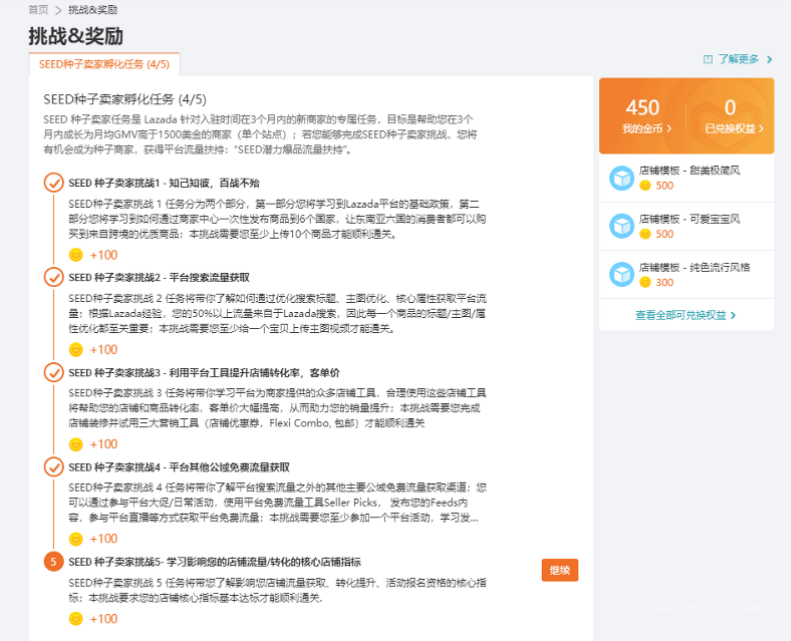Click the gold coin icon under challenge 1
791x641 pixels.
(x=76, y=255)
